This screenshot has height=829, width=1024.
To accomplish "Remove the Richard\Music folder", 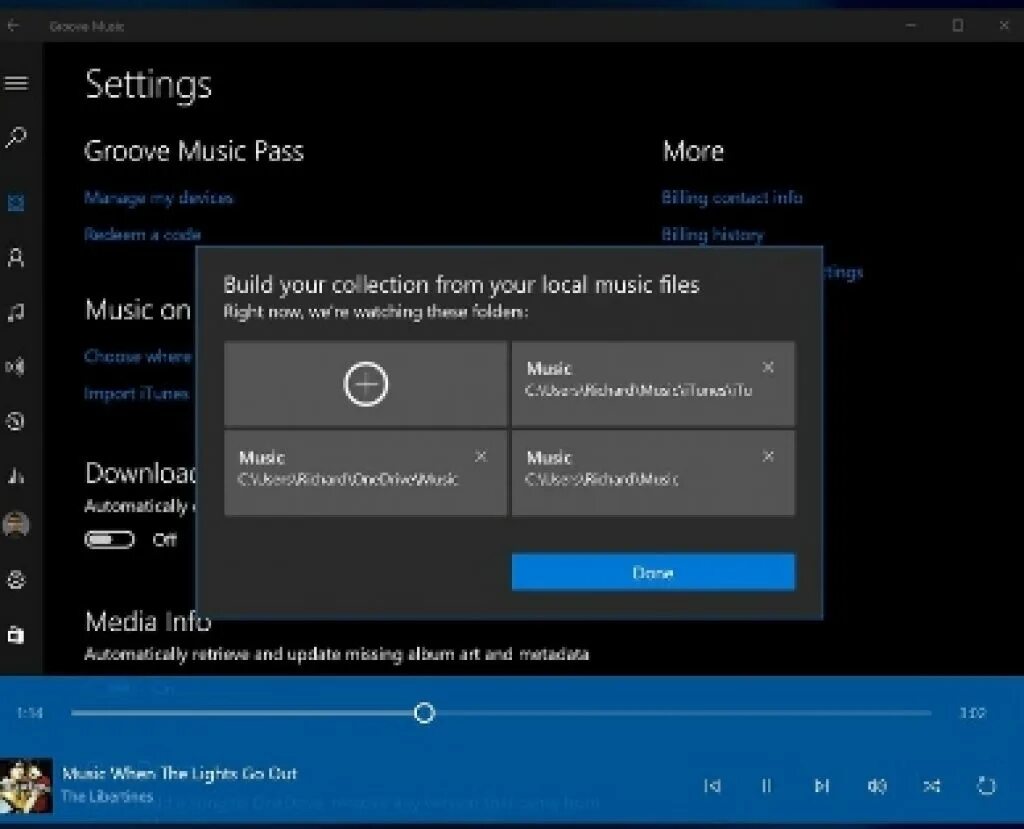I will click(x=768, y=457).
